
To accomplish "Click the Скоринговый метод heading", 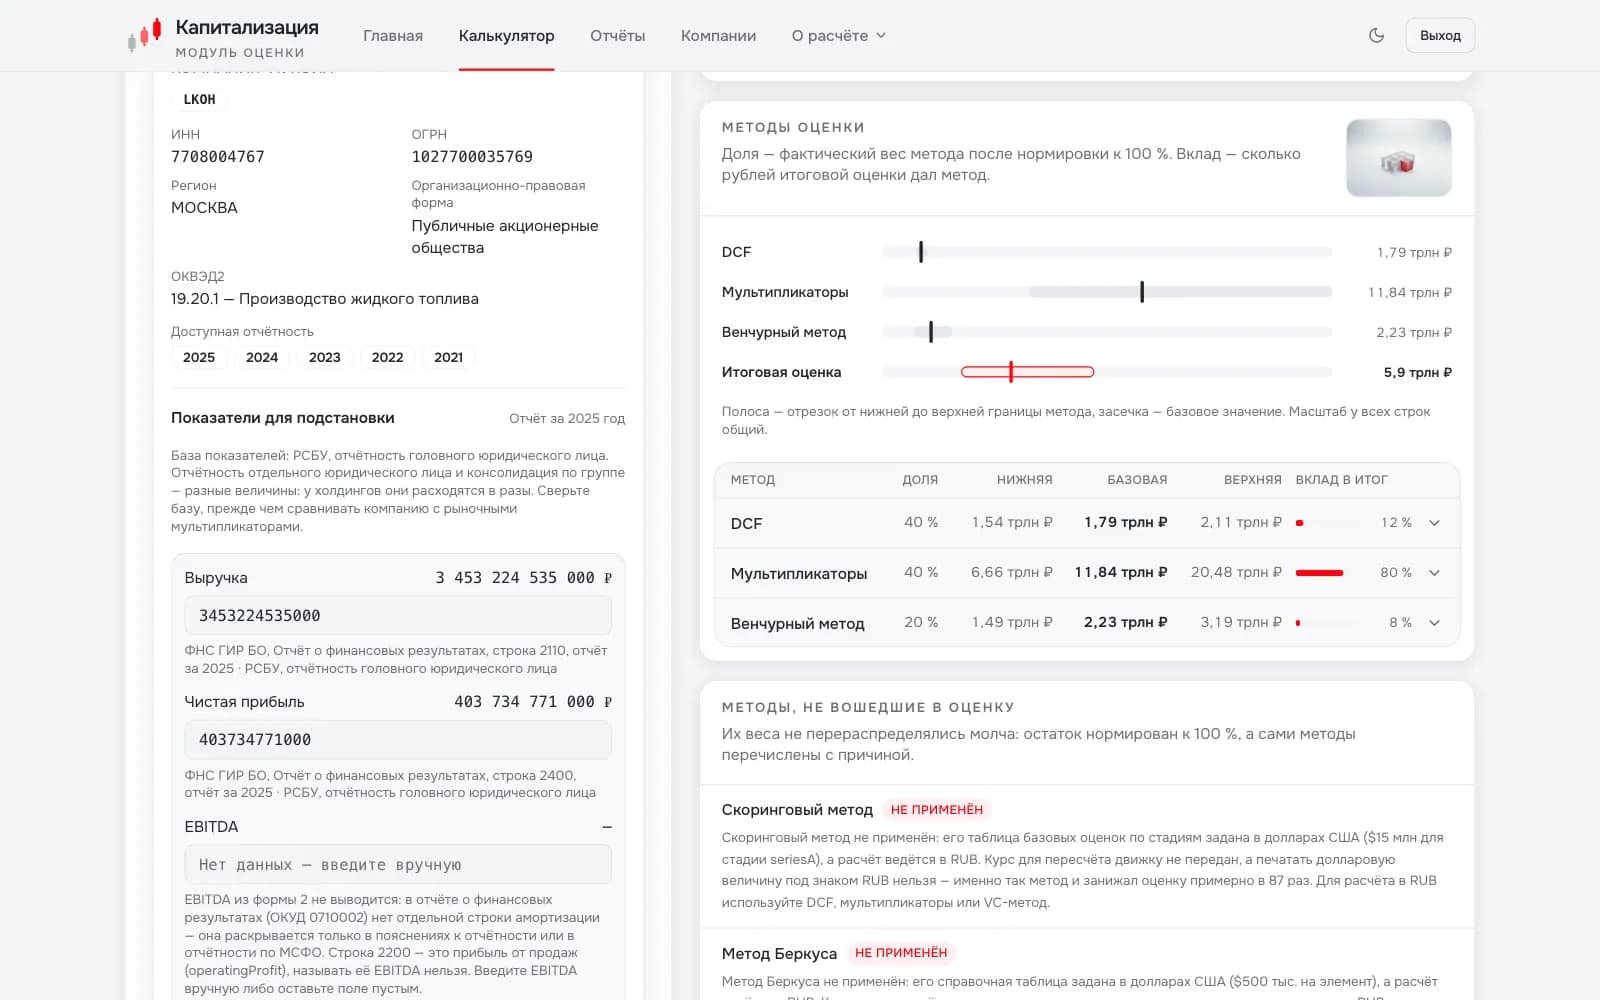I will coord(797,810).
